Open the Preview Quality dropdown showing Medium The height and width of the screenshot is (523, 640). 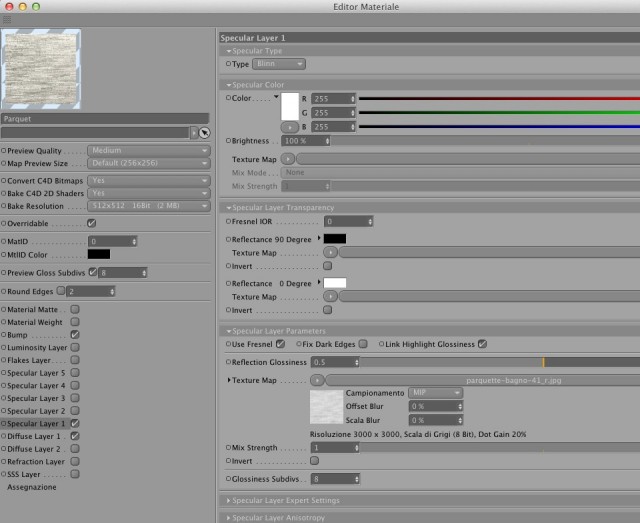(x=149, y=151)
